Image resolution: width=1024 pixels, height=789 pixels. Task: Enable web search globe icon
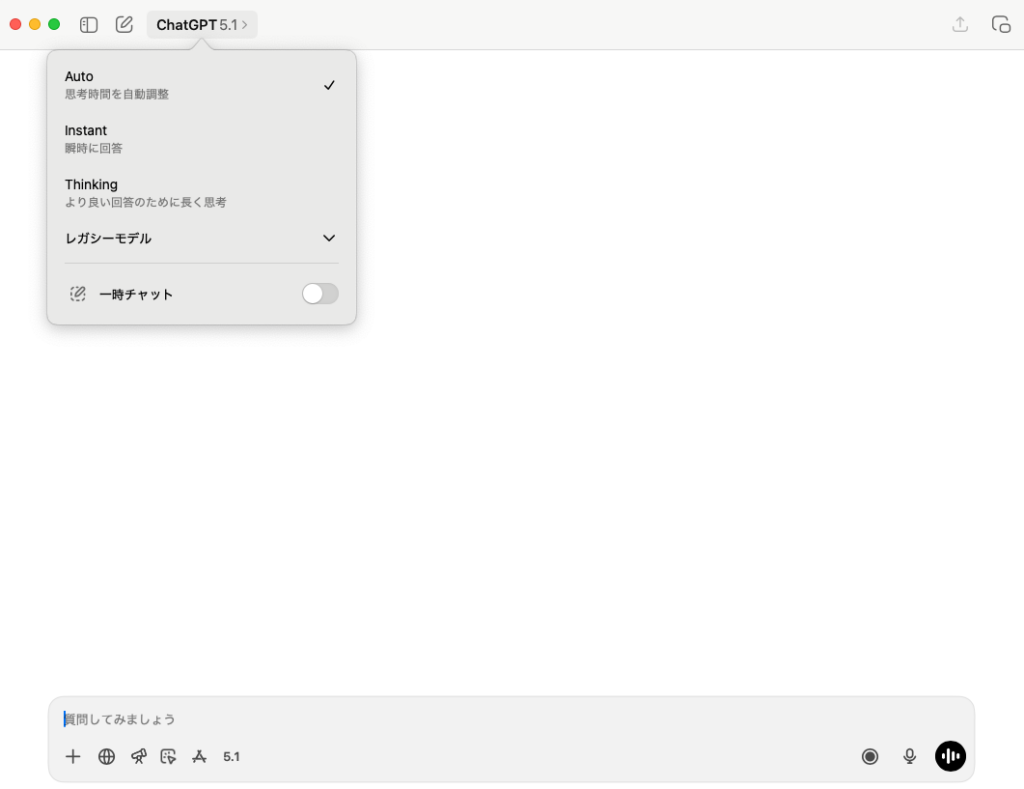(107, 757)
